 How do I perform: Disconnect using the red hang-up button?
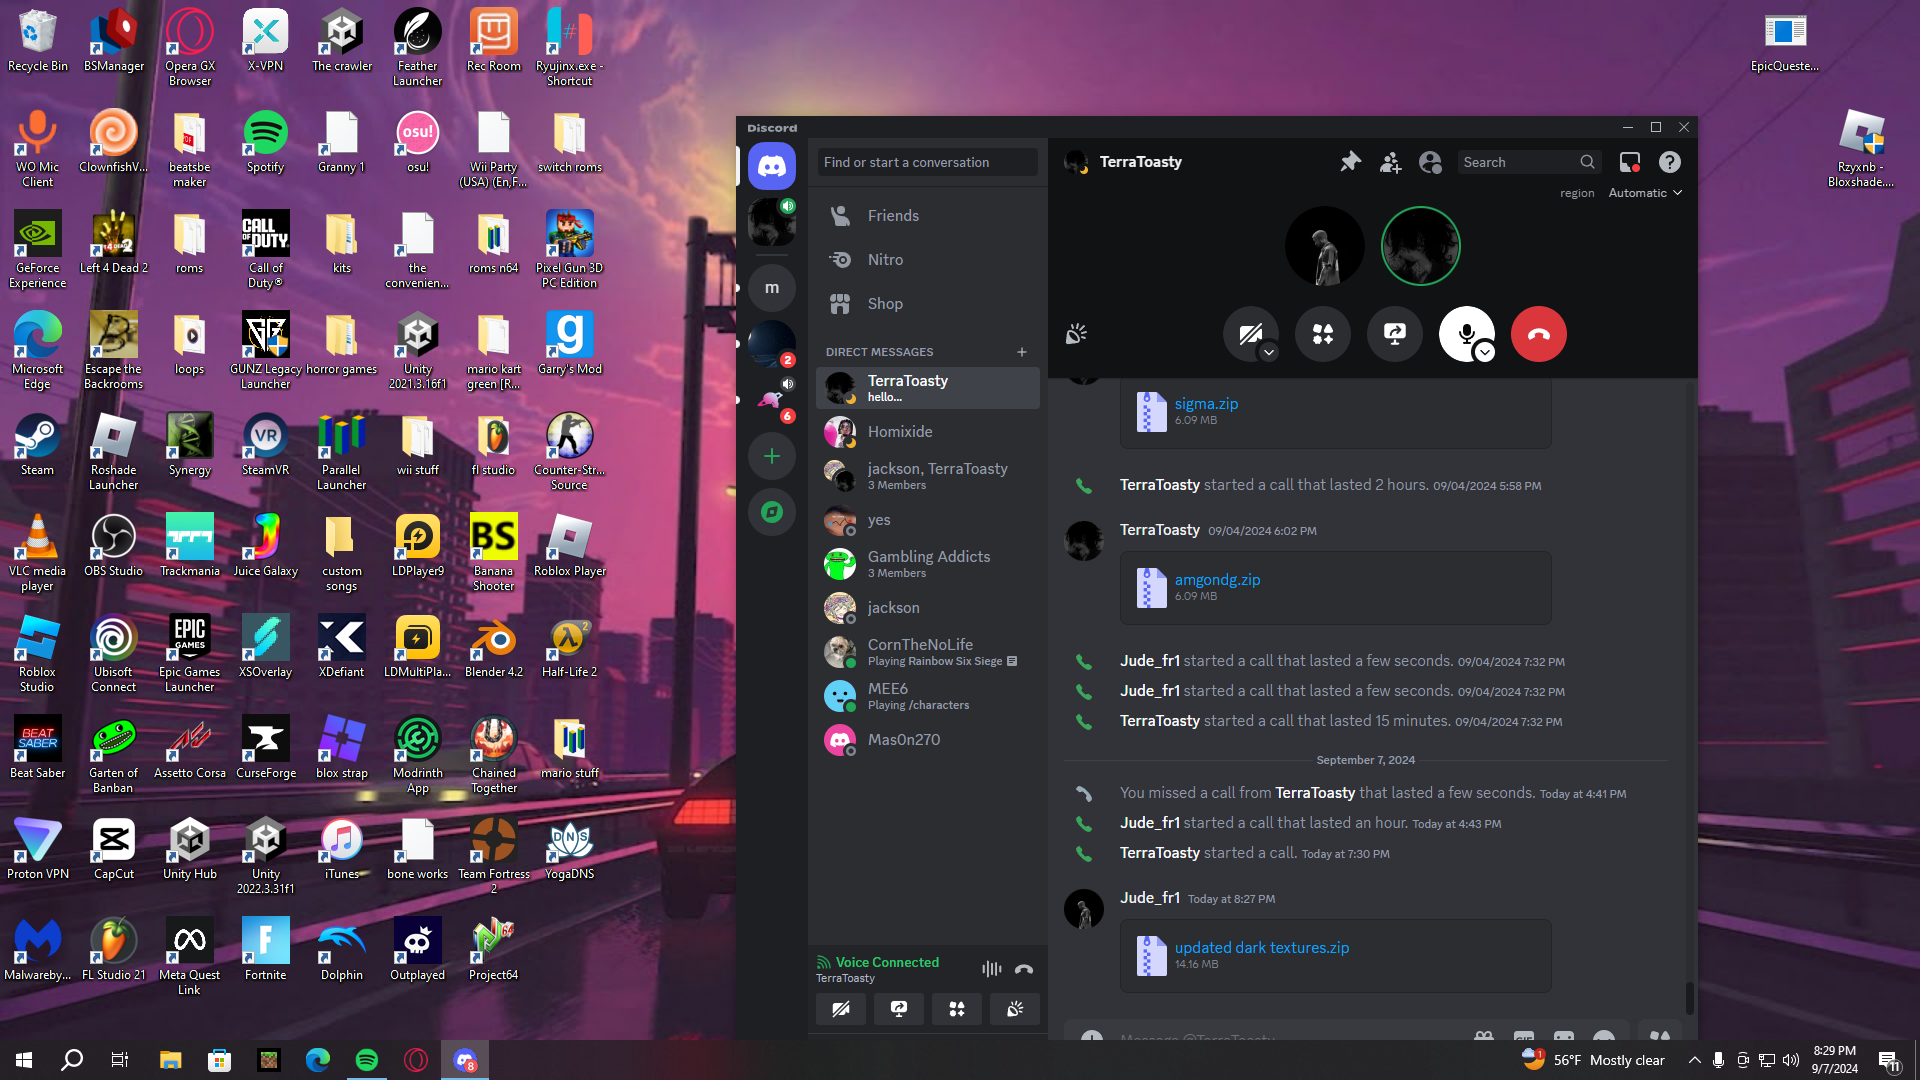click(x=1538, y=334)
